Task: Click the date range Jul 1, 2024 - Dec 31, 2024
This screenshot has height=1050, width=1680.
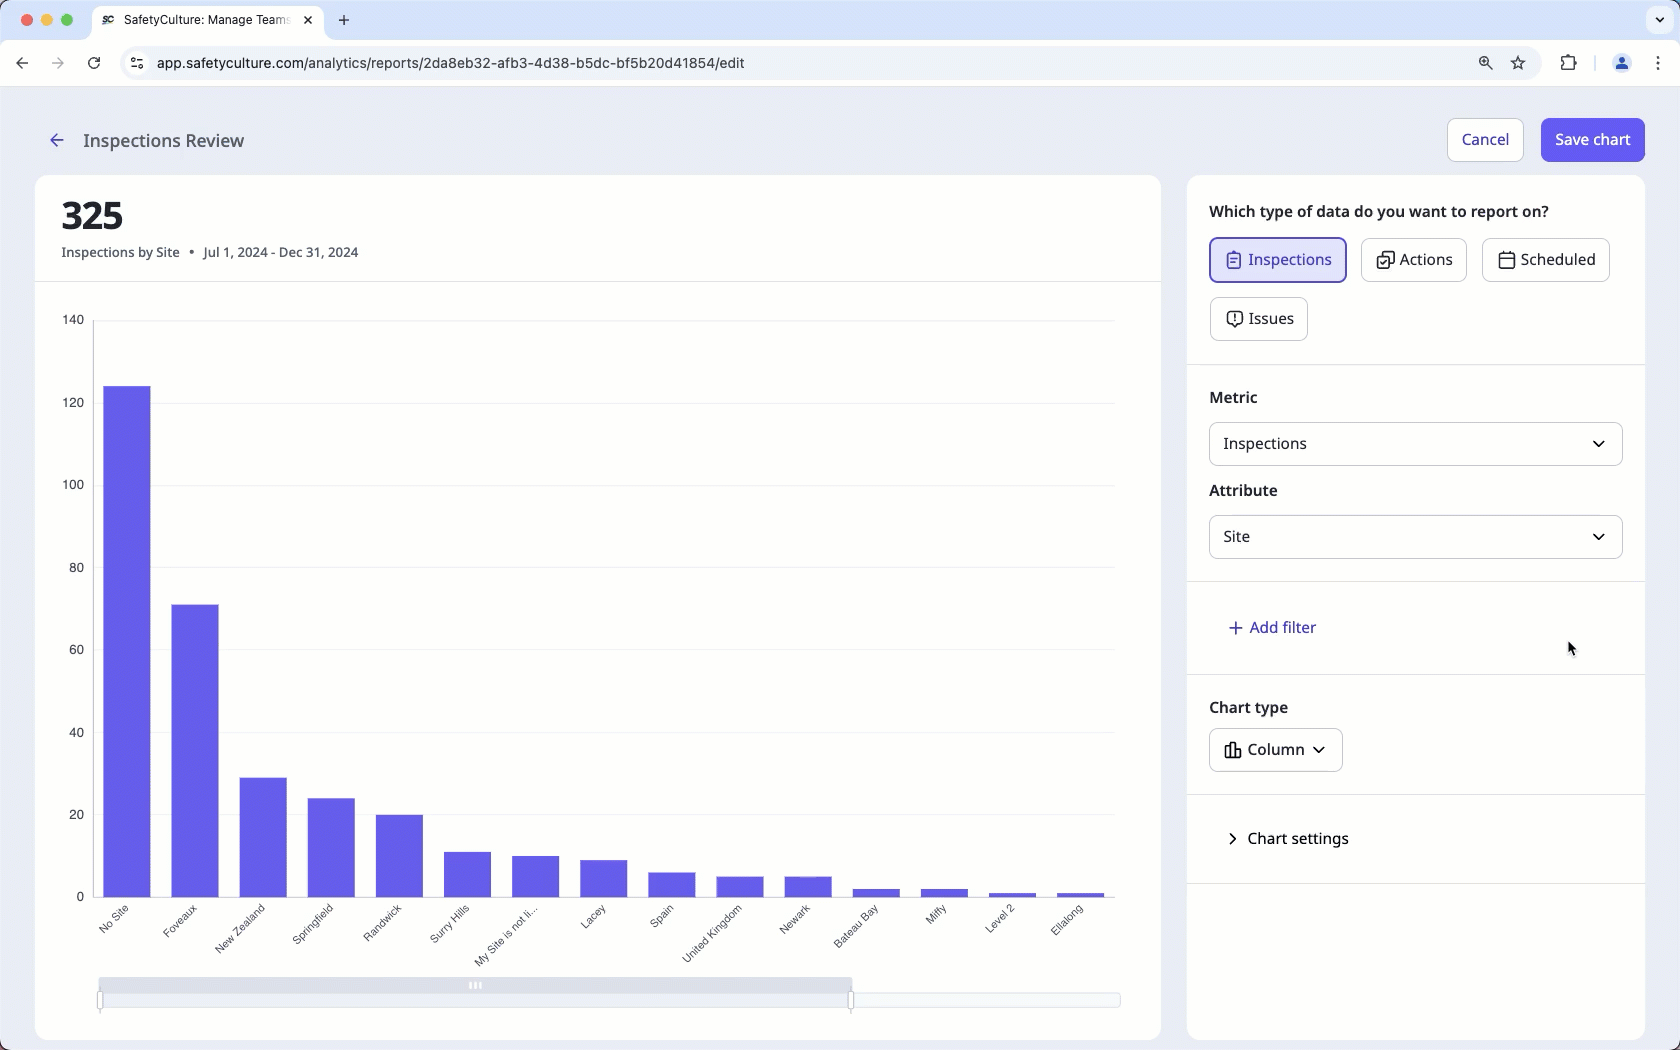Action: [280, 253]
